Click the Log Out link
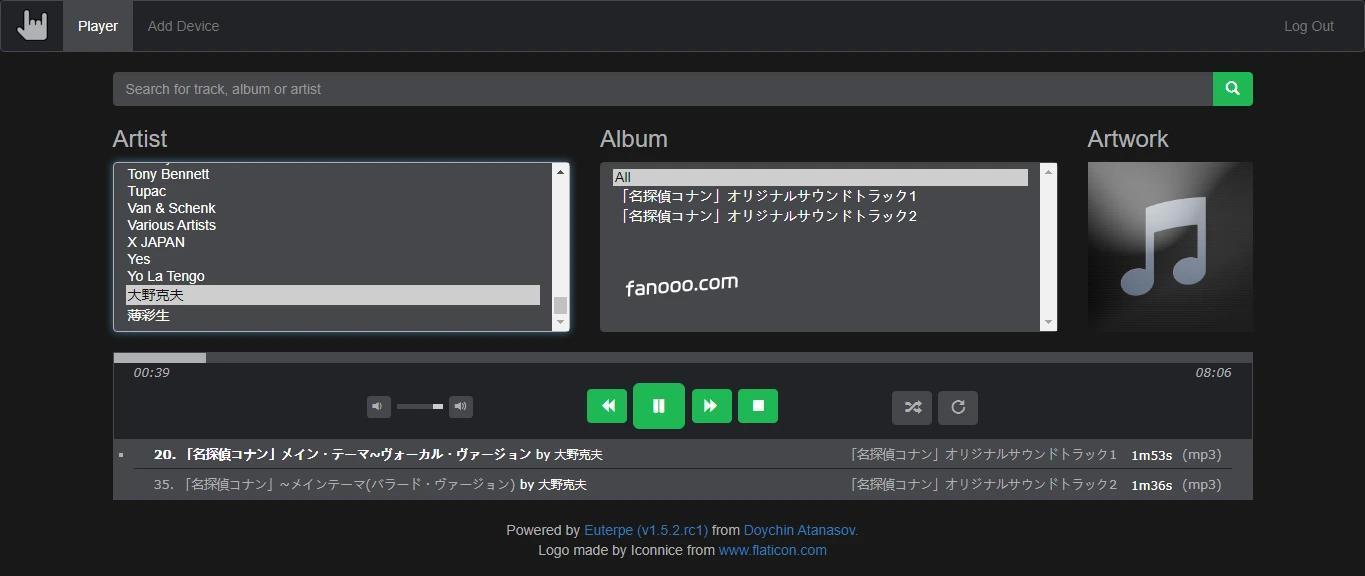The image size is (1365, 576). click(x=1308, y=26)
